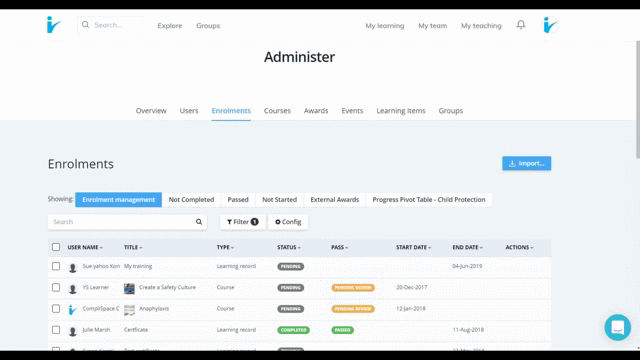The height and width of the screenshot is (360, 640).
Task: Open the Certficate title link
Action: tap(136, 330)
